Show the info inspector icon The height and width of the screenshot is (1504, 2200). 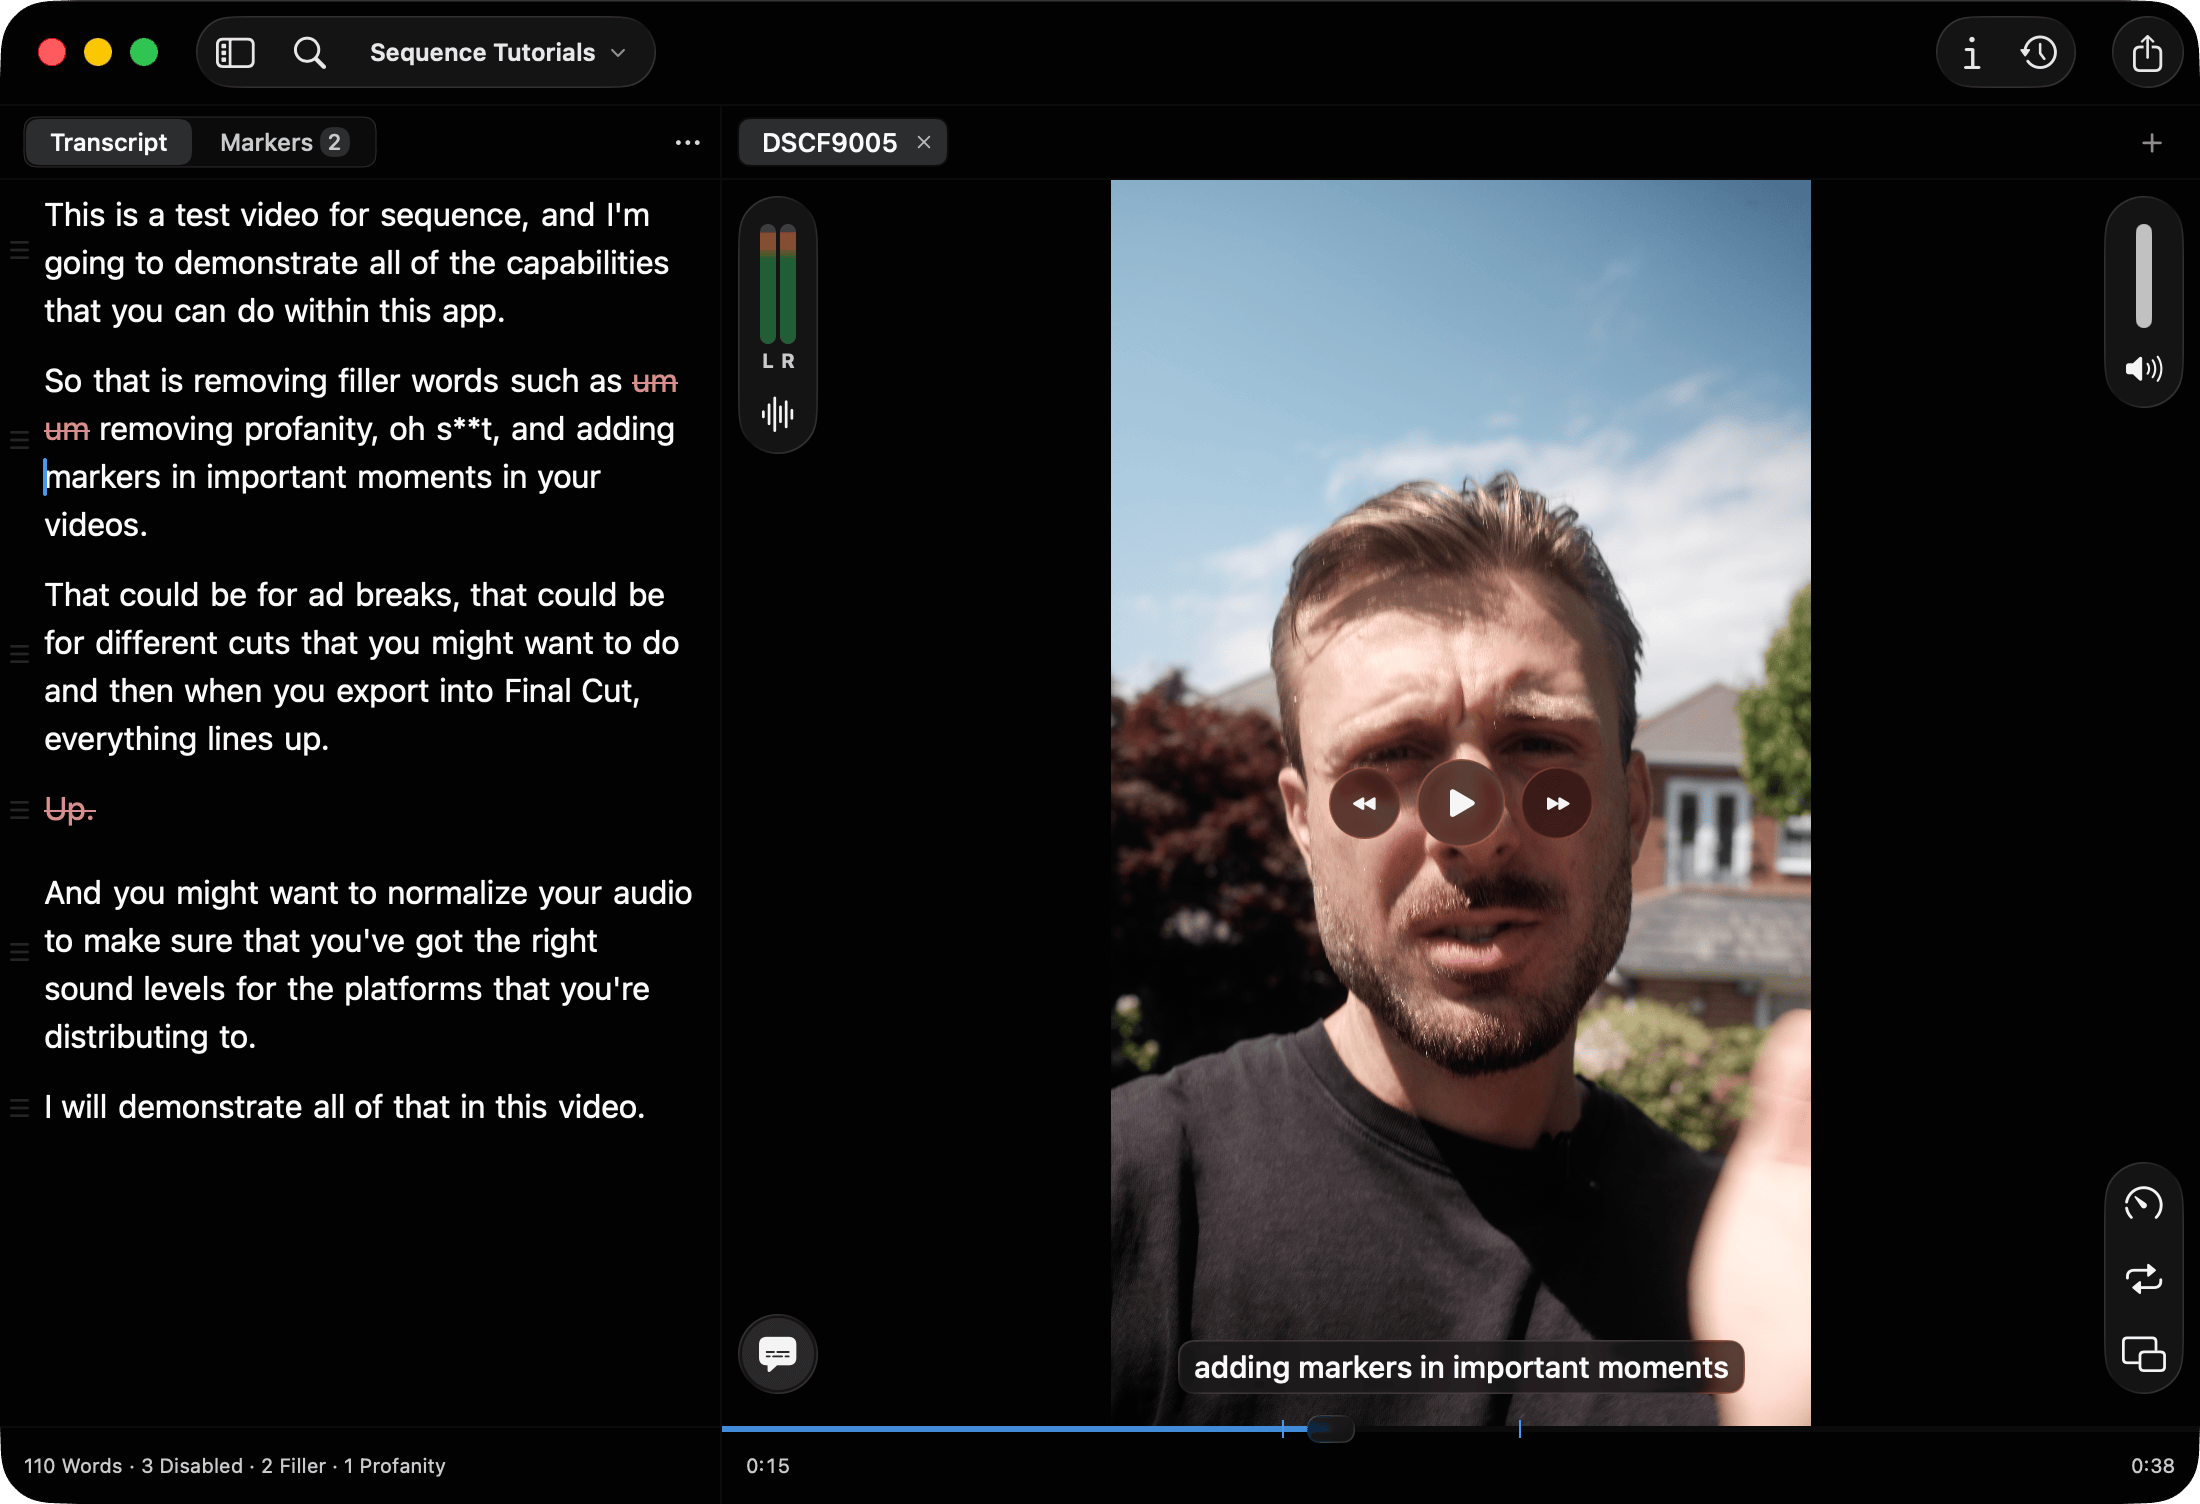1971,53
